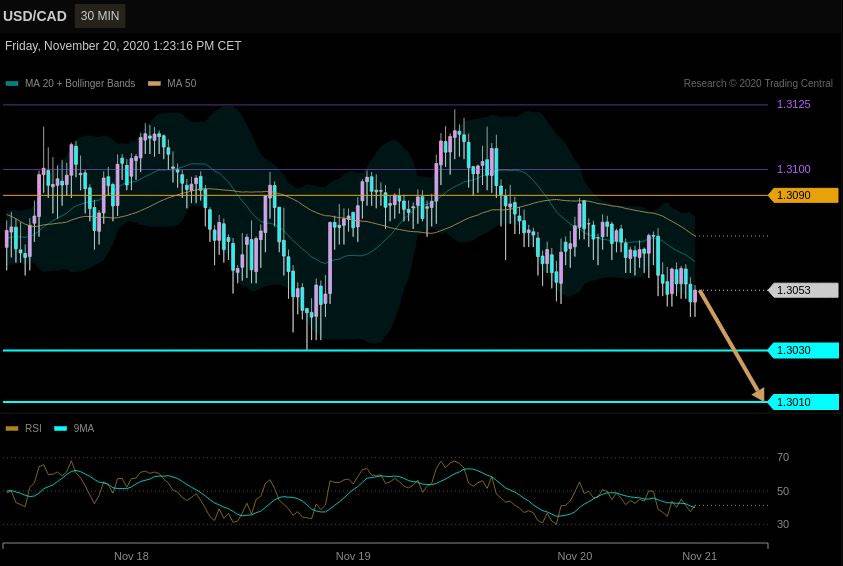Click the 'MA 20 + Bollinger Bands' legend label
The width and height of the screenshot is (843, 566).
tap(80, 83)
